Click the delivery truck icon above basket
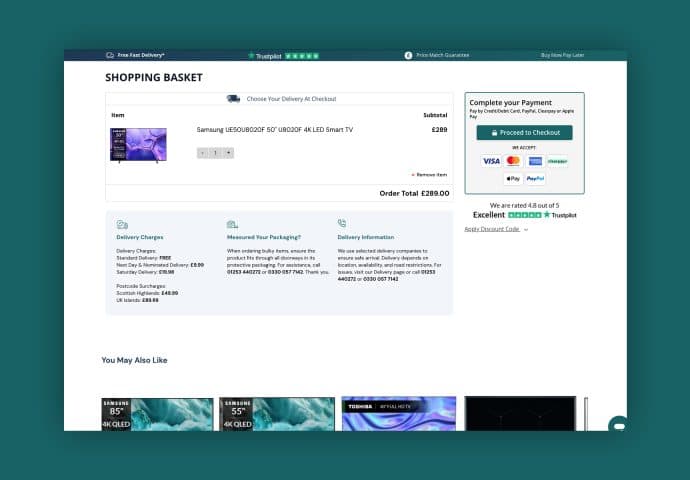Image resolution: width=690 pixels, height=480 pixels. pos(233,99)
